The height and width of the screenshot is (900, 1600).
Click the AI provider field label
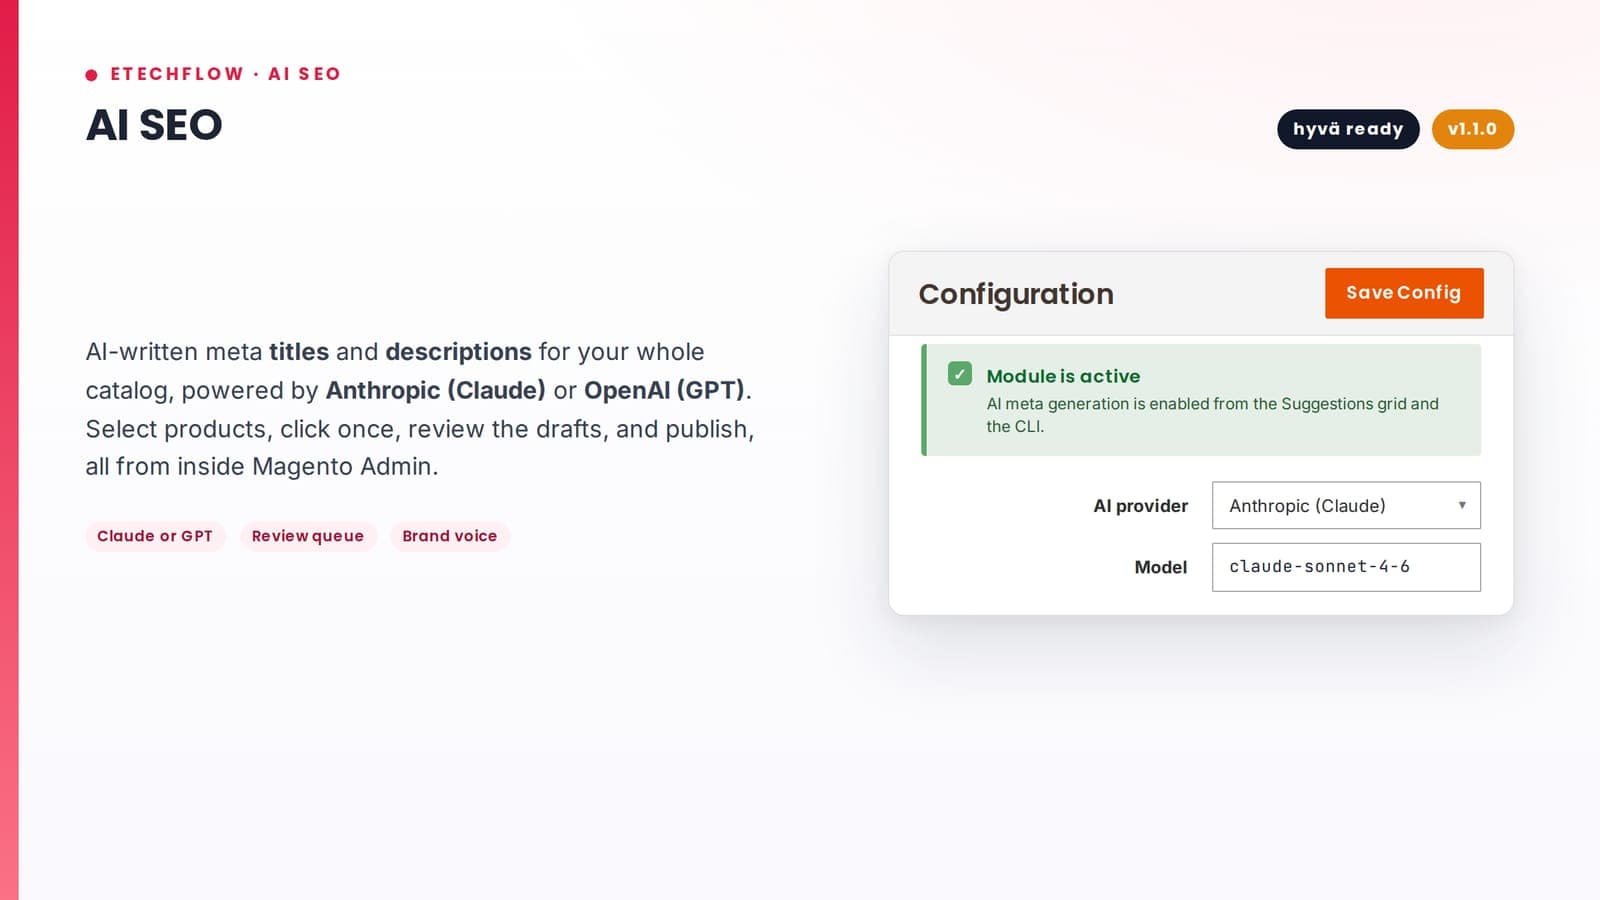(x=1141, y=506)
